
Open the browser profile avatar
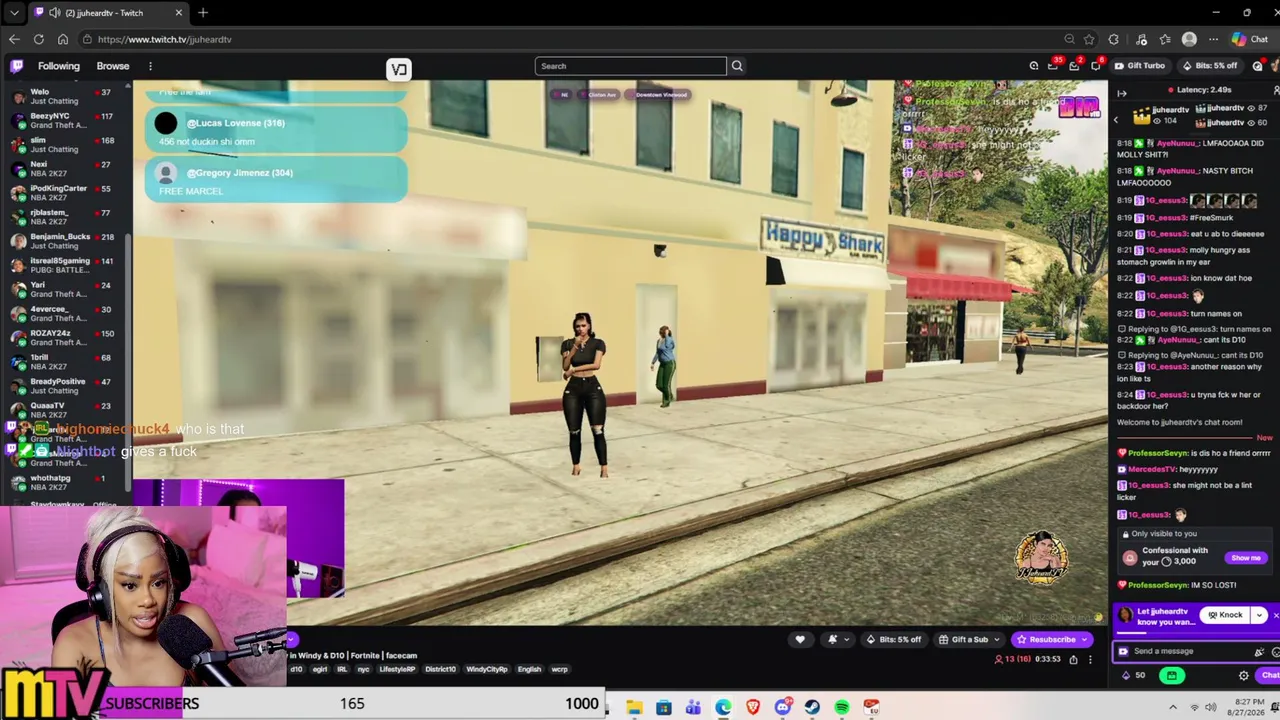coord(1189,39)
